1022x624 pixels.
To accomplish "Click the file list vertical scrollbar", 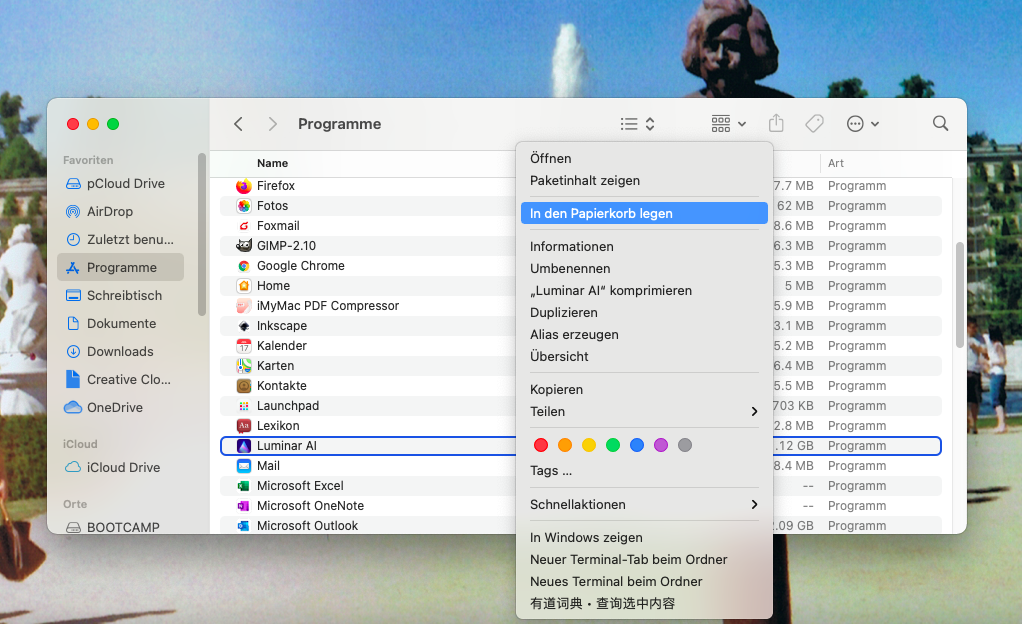I will [959, 295].
